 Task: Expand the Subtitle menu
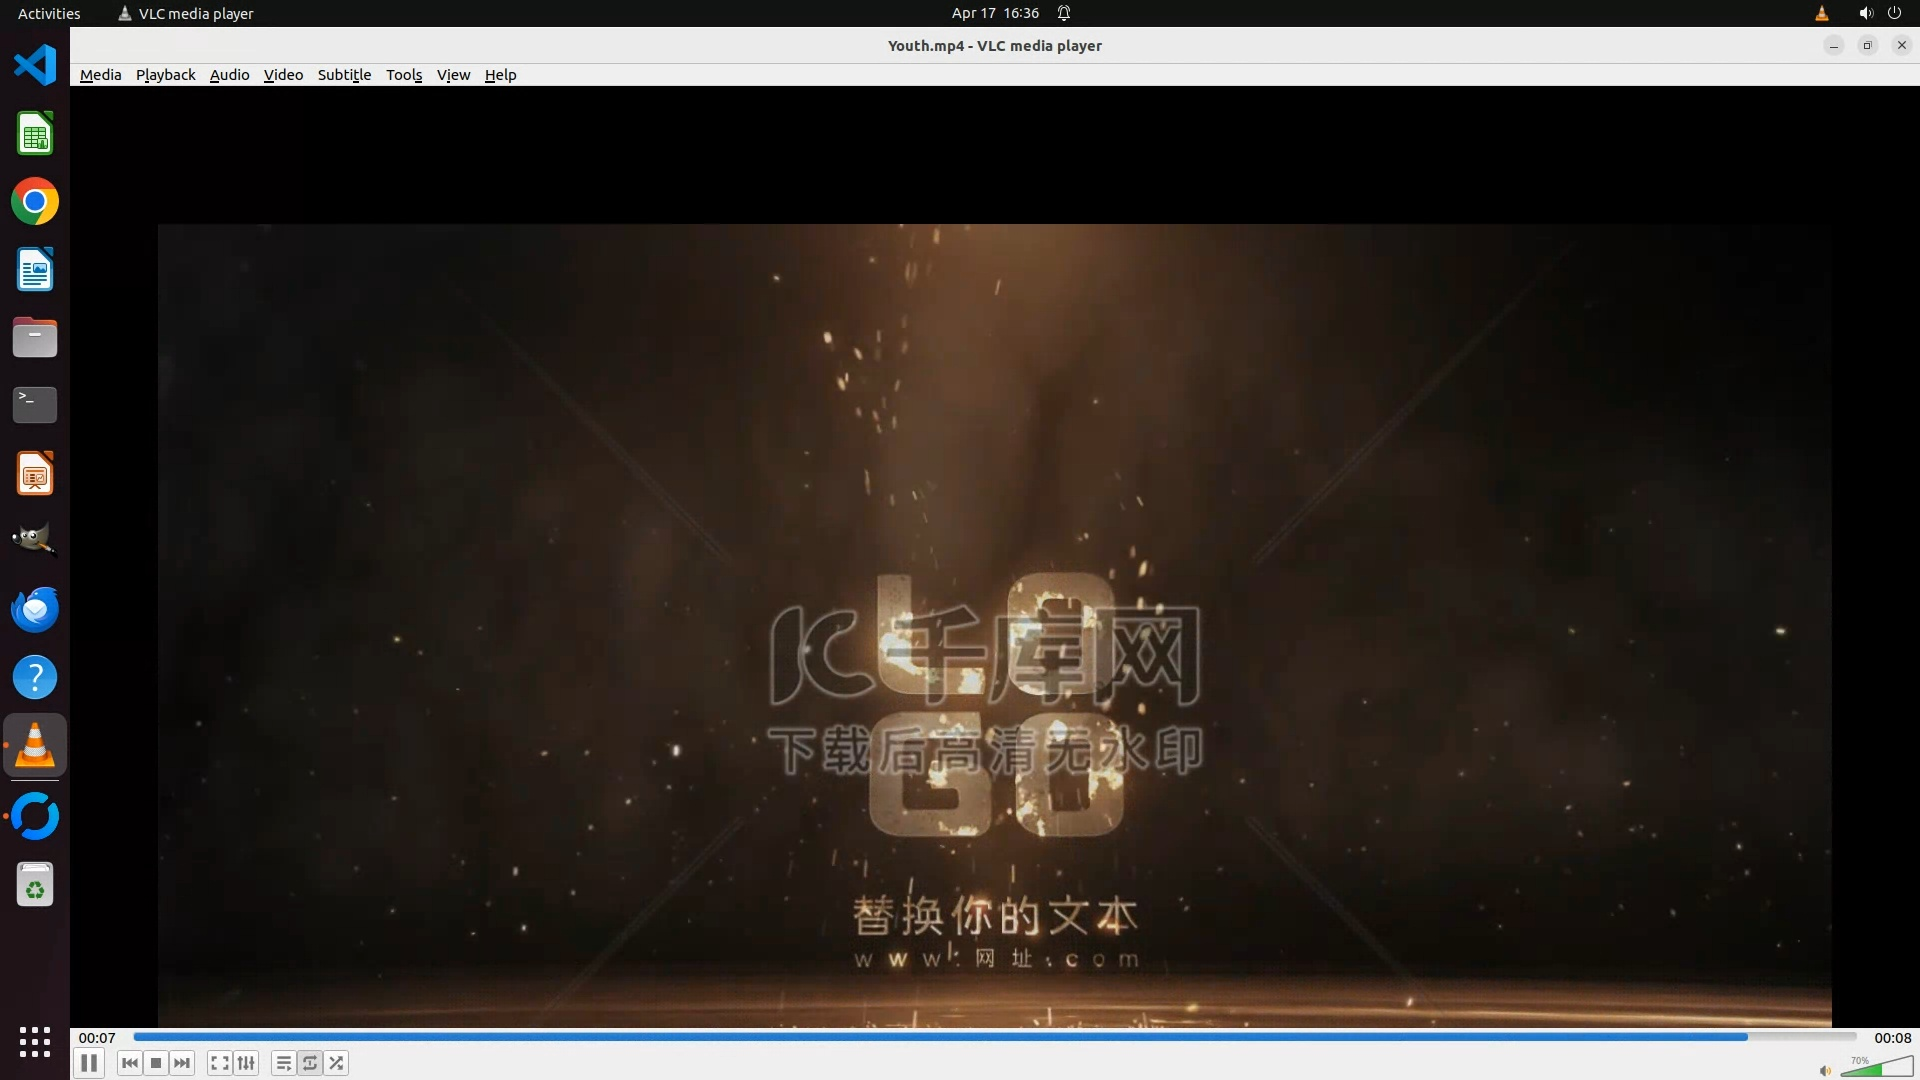coord(344,75)
